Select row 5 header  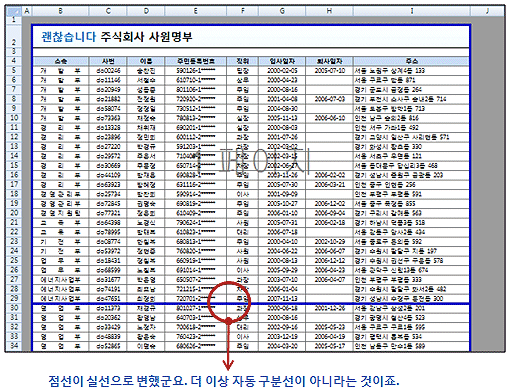(x=14, y=71)
